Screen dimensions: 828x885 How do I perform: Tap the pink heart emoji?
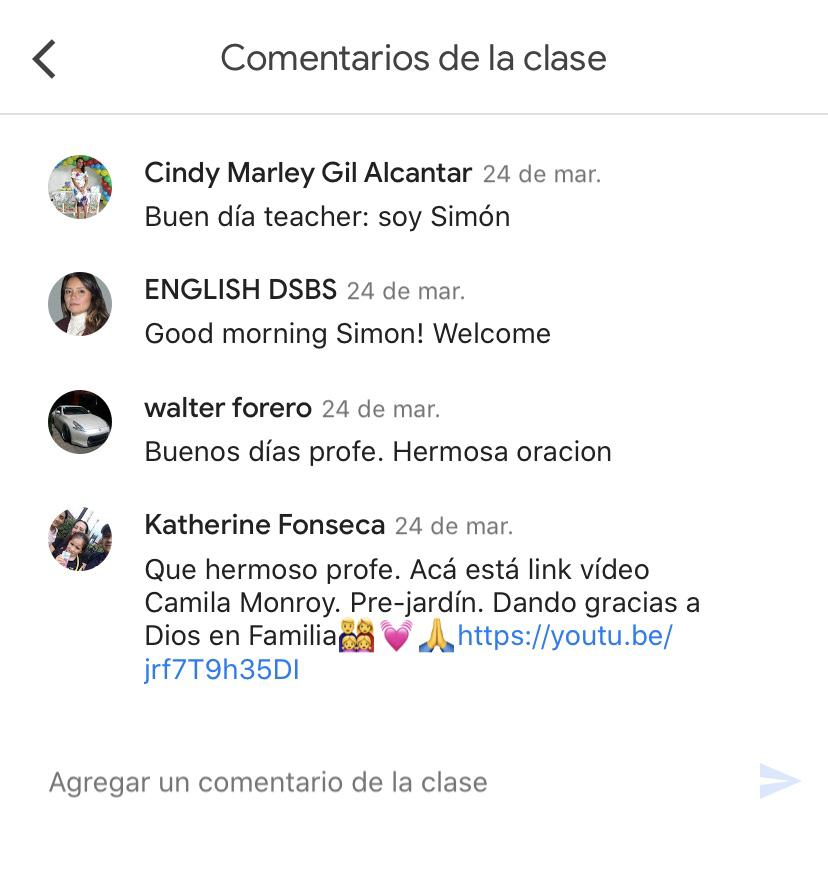point(396,636)
